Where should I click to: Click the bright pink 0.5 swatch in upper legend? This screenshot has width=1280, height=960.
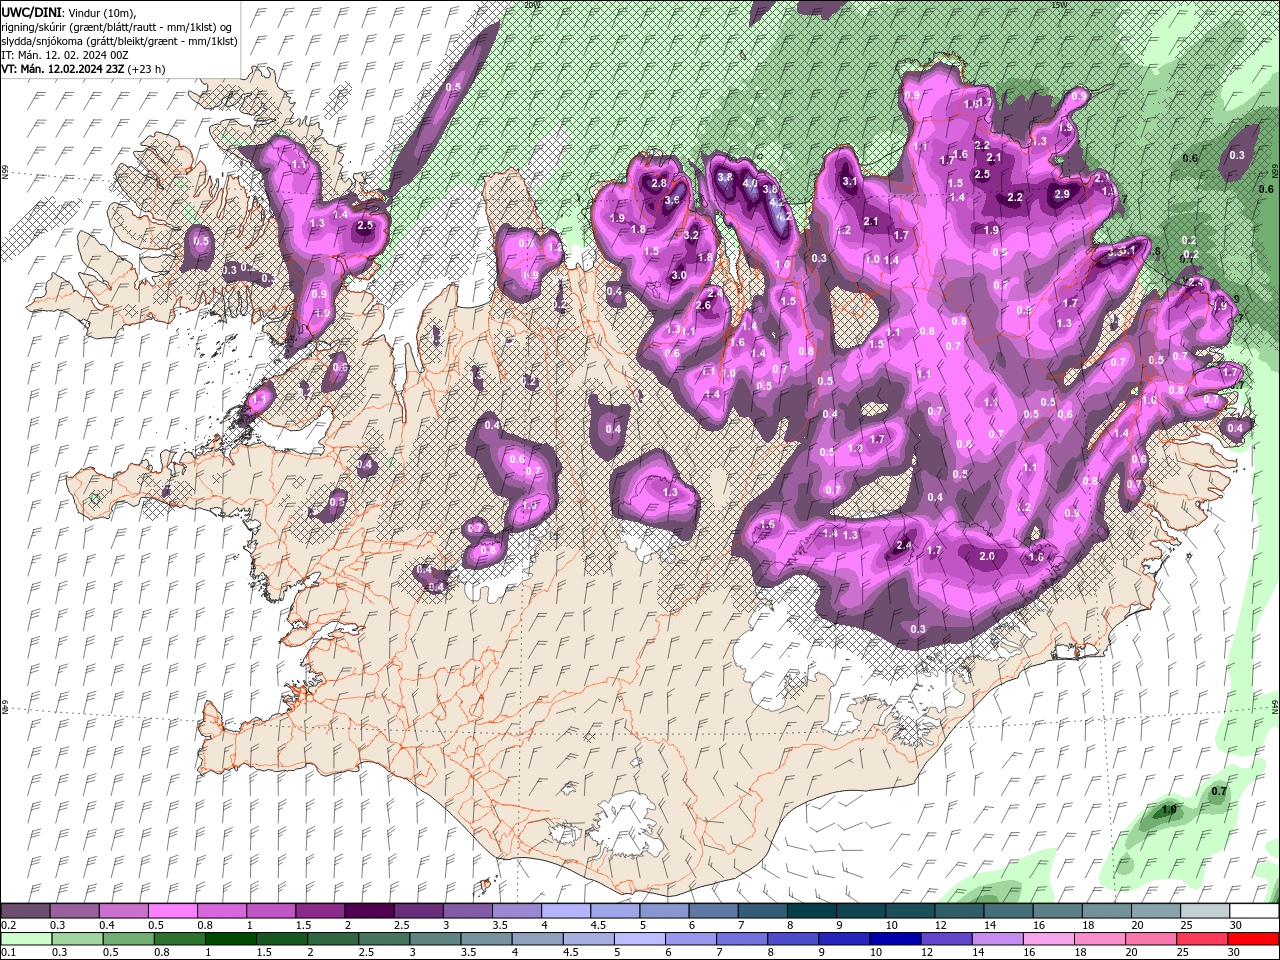pyautogui.click(x=172, y=911)
